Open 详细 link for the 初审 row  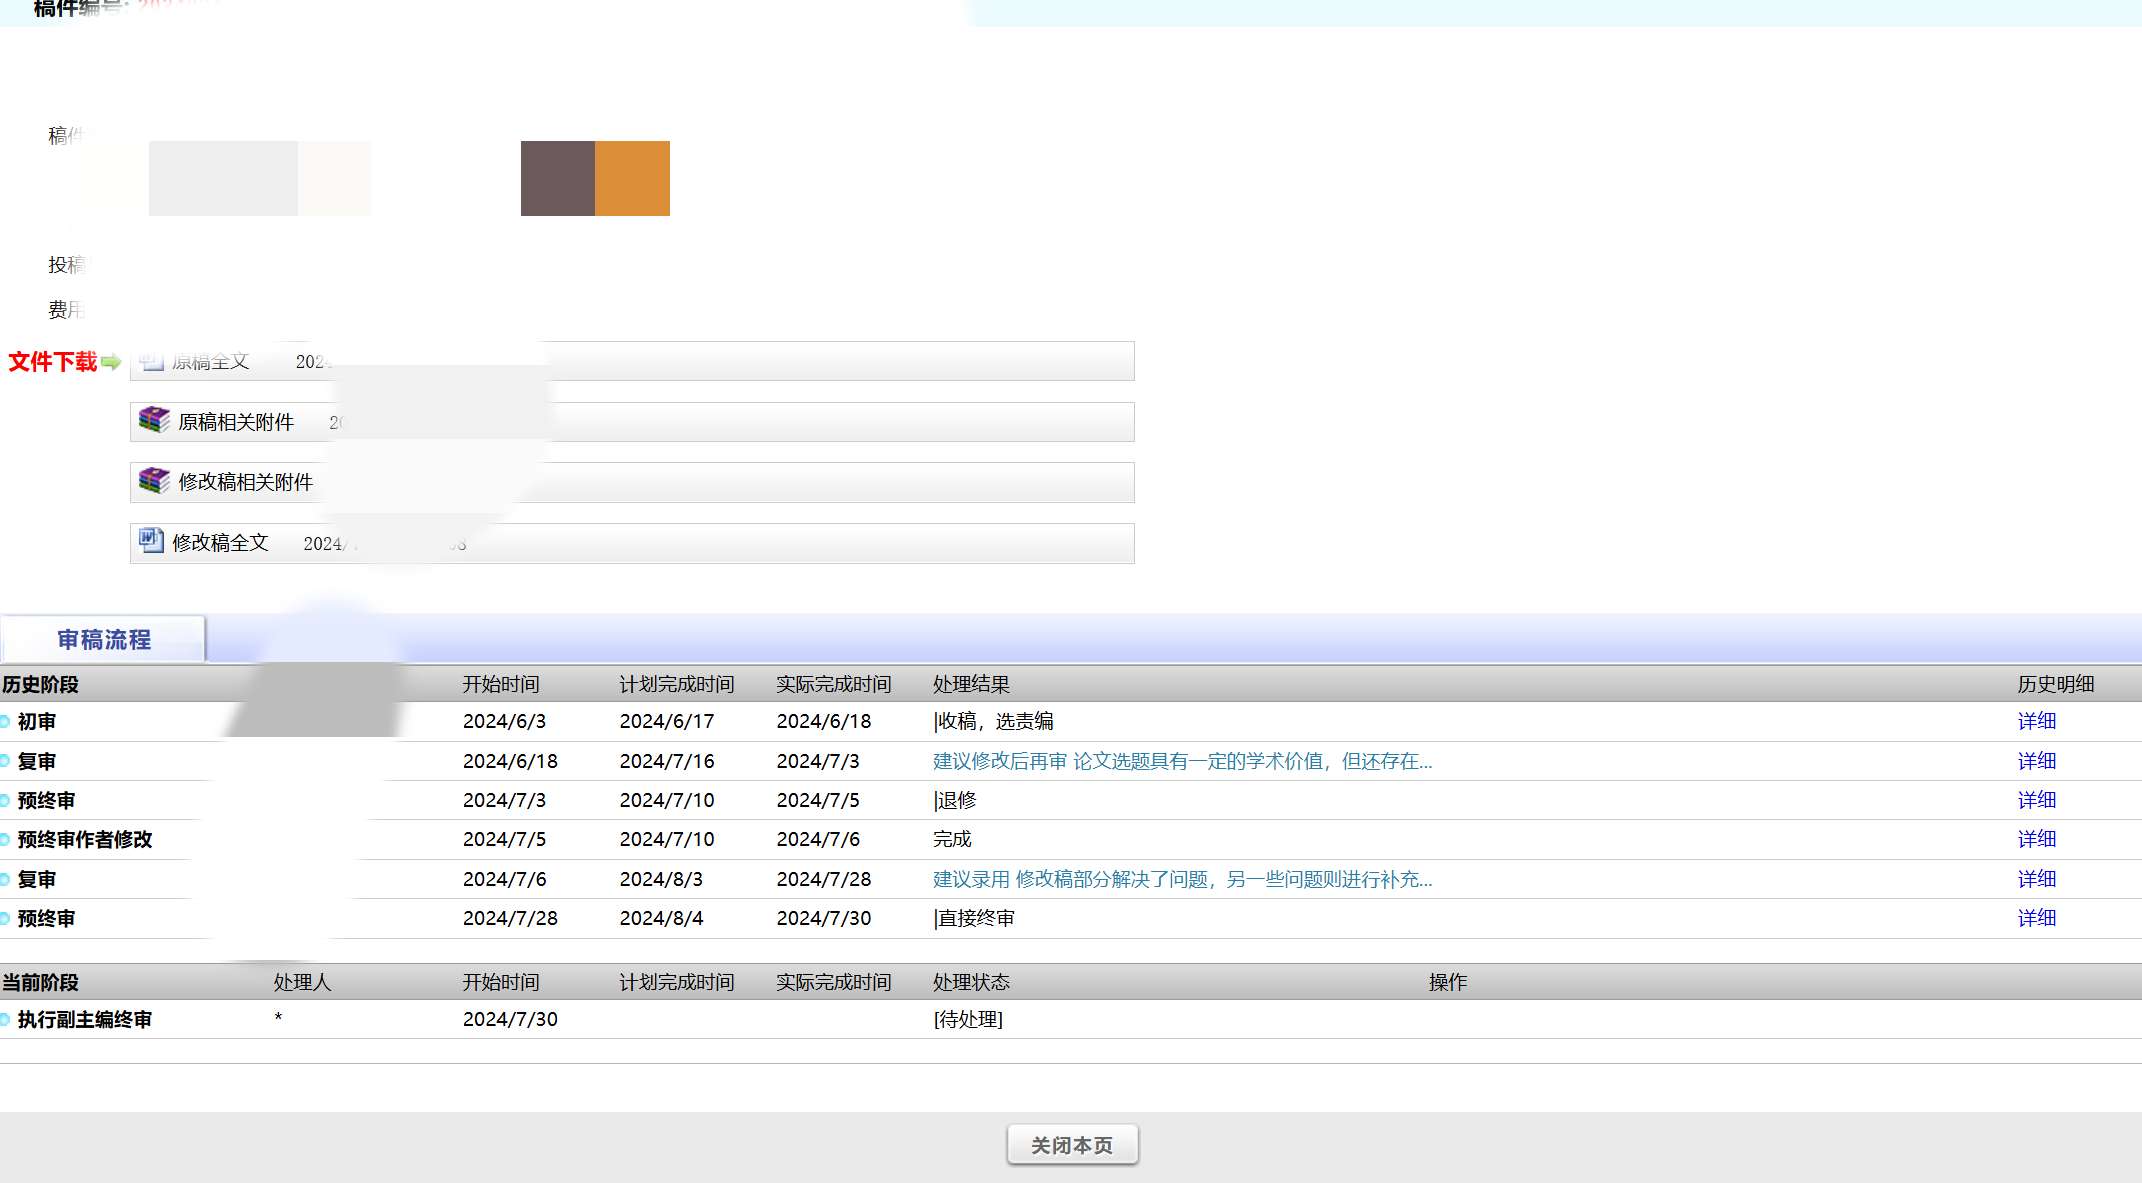coord(2036,721)
